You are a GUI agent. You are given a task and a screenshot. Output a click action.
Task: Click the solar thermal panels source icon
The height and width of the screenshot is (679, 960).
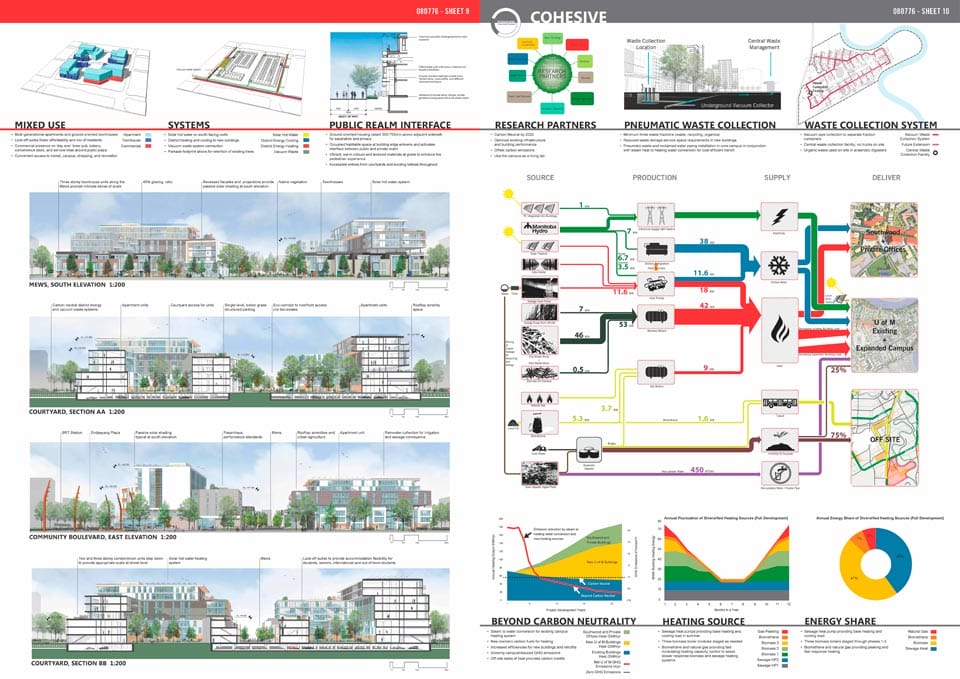click(539, 246)
